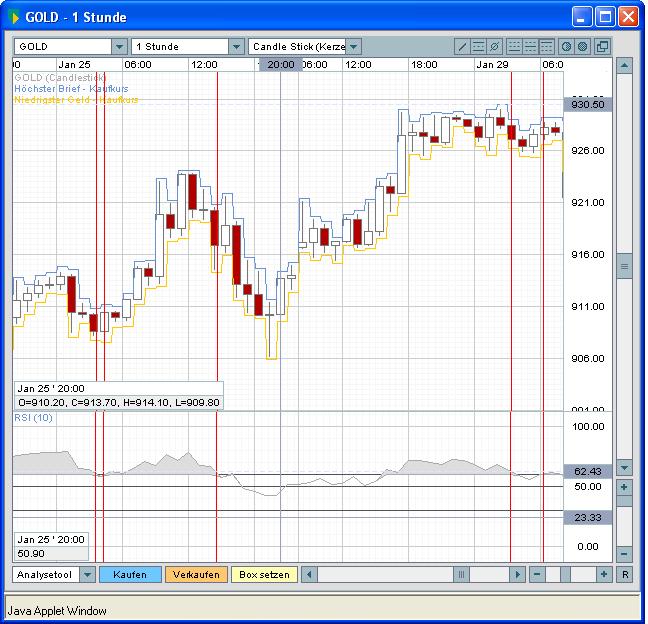Click the OHLC values O=910.20 info box
The image size is (648, 624).
pos(119,403)
